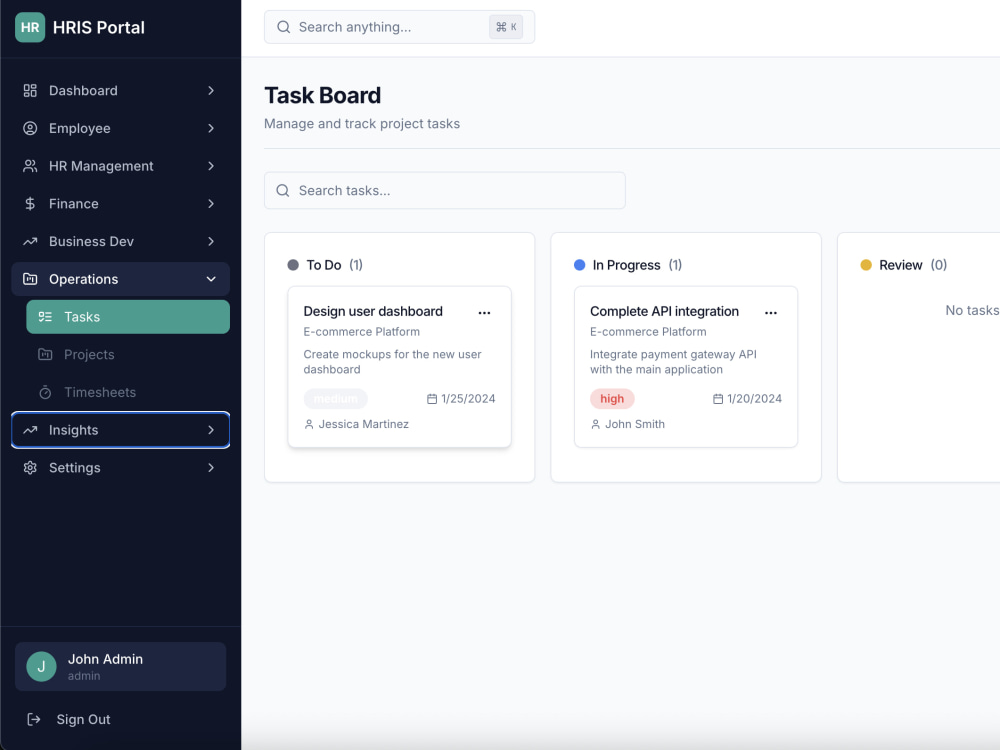Open options menu for Complete API integration
Viewport: 1000px width, 750px height.
click(771, 312)
